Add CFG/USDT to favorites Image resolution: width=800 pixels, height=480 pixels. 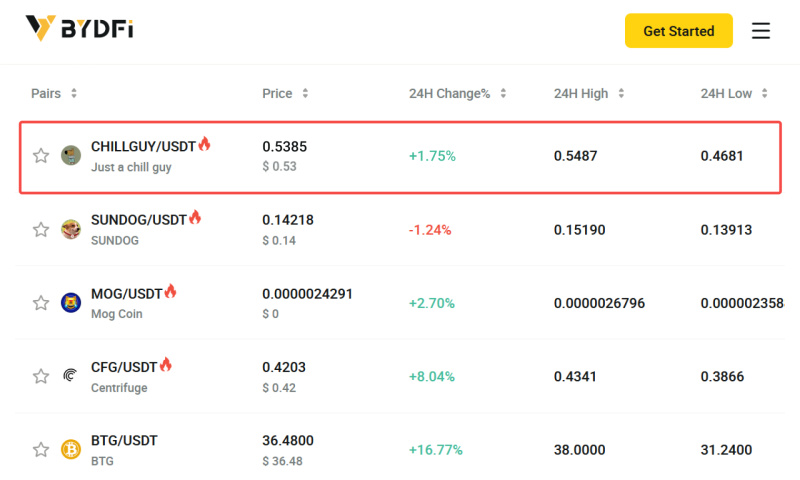(x=41, y=376)
